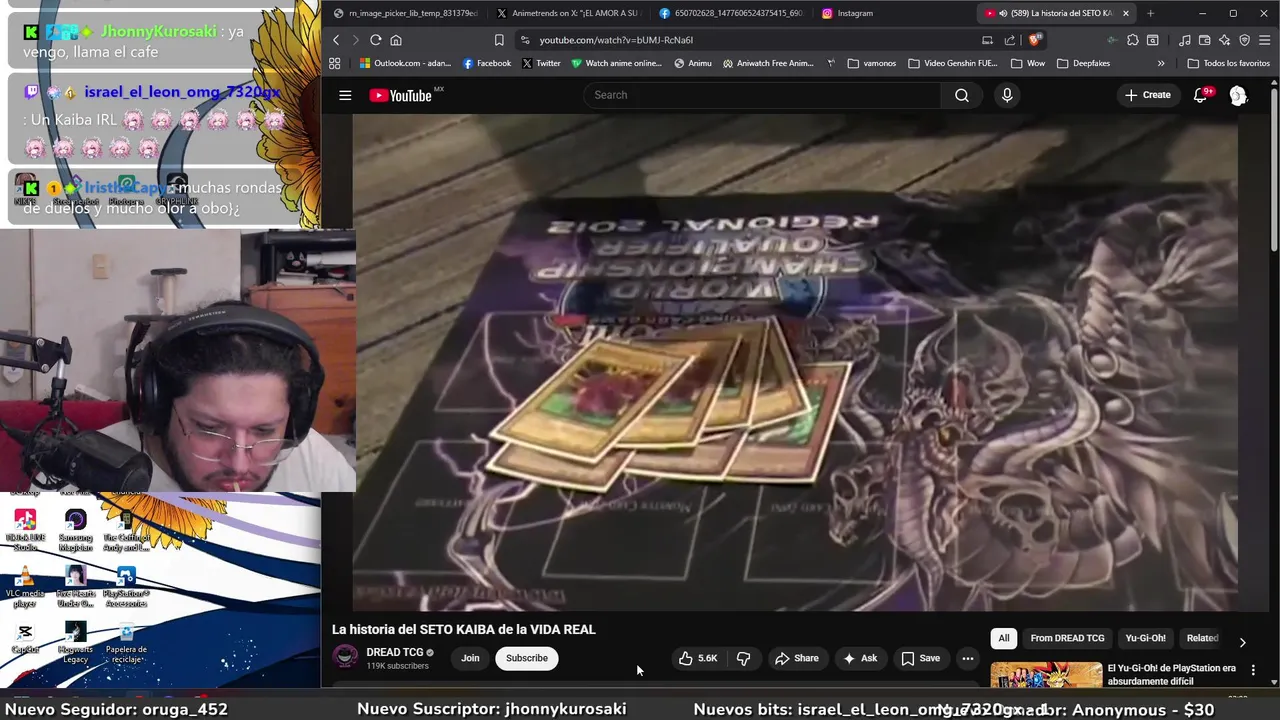Open the bookmark bar apps grid icon
The image size is (1280, 720).
(334, 63)
